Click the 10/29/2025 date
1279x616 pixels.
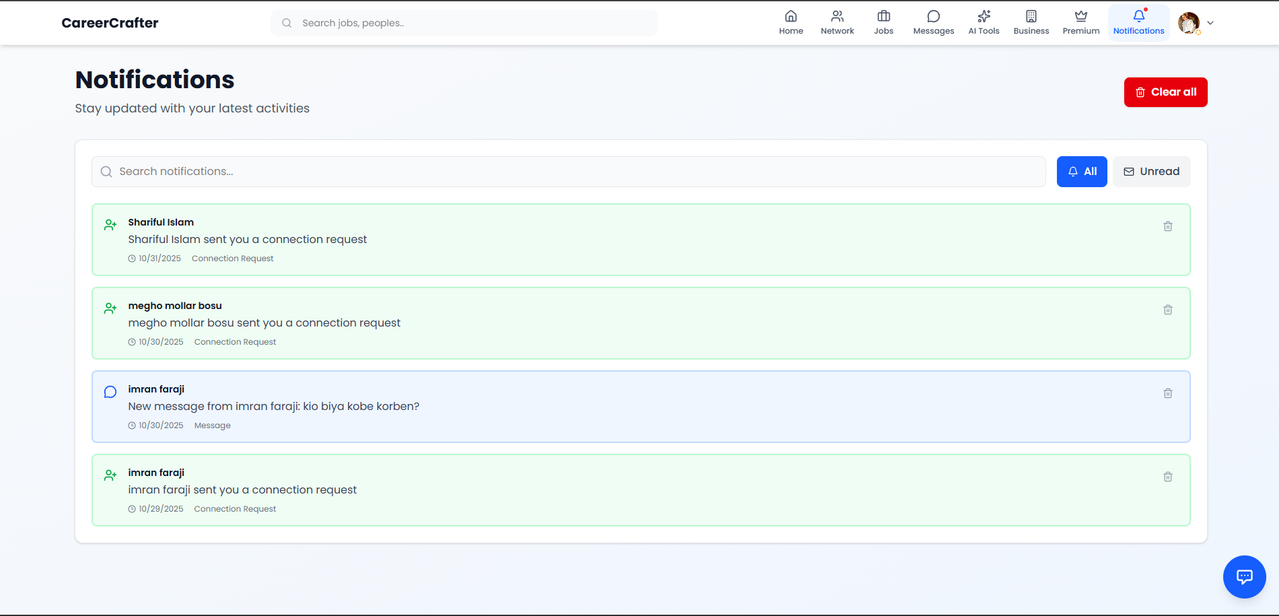click(x=161, y=509)
